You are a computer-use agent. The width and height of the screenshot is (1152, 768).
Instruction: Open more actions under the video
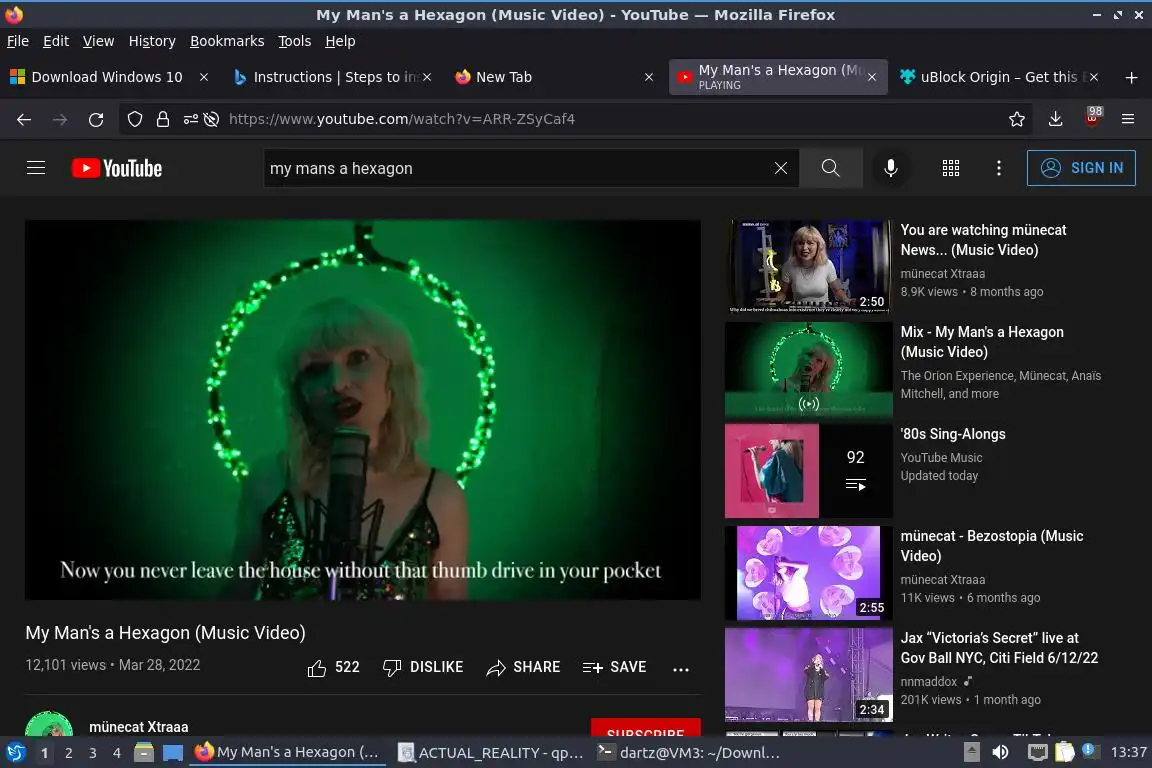pos(681,669)
